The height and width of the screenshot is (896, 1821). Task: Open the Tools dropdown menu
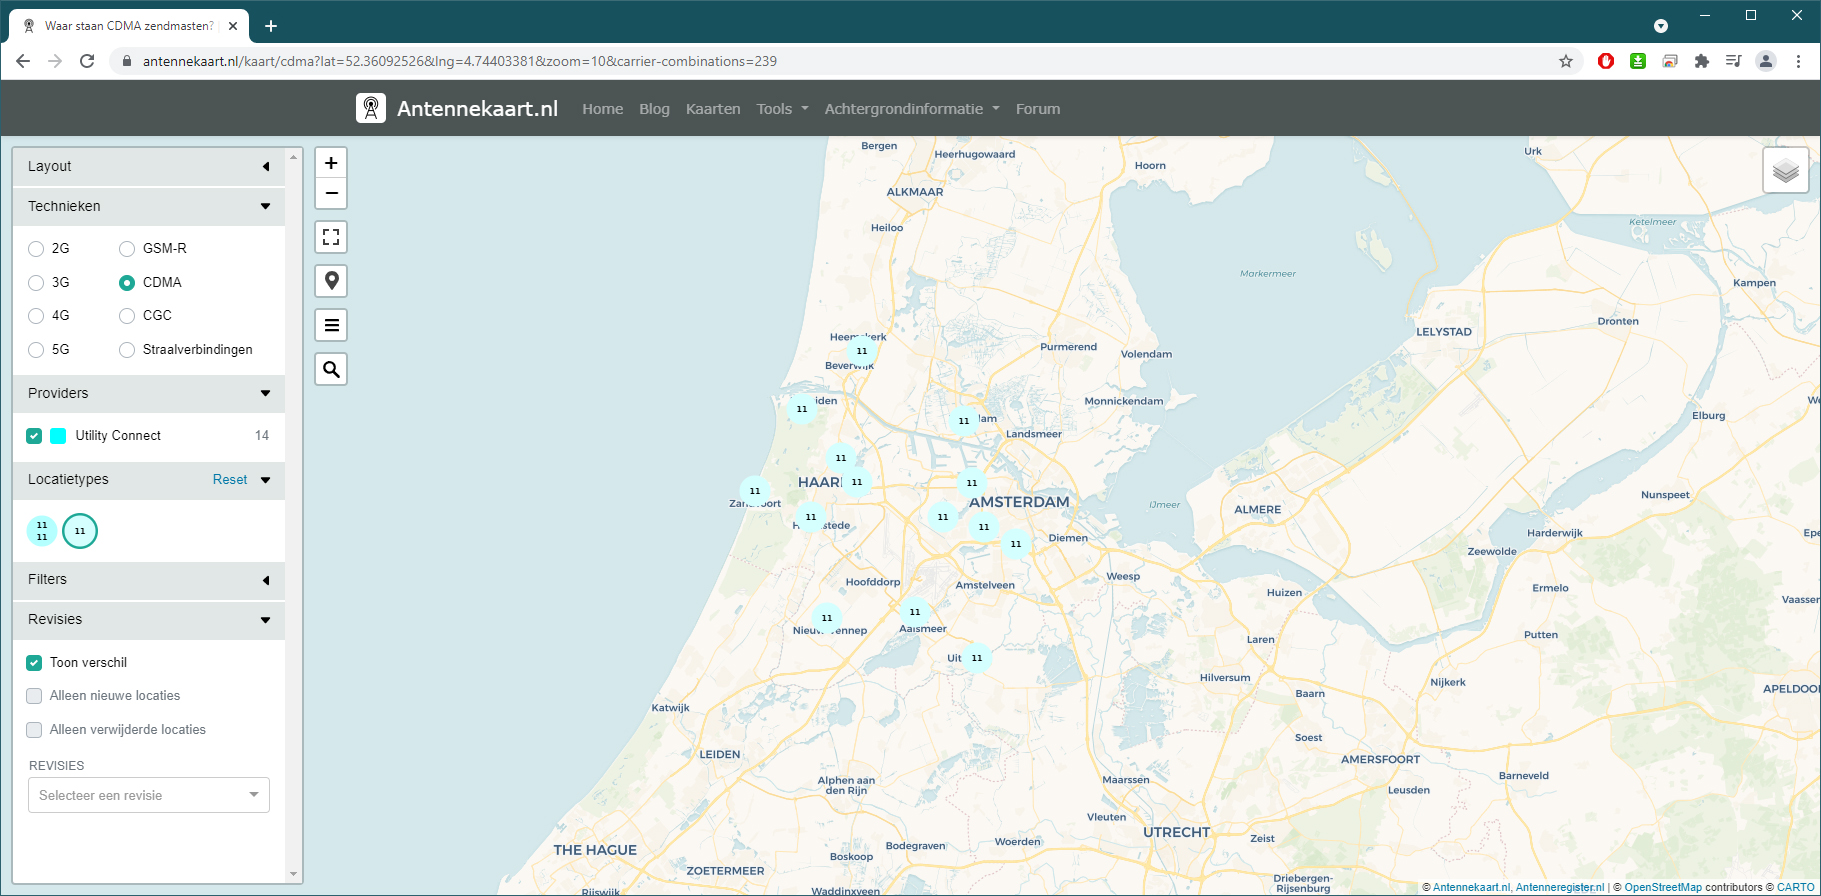pos(782,109)
